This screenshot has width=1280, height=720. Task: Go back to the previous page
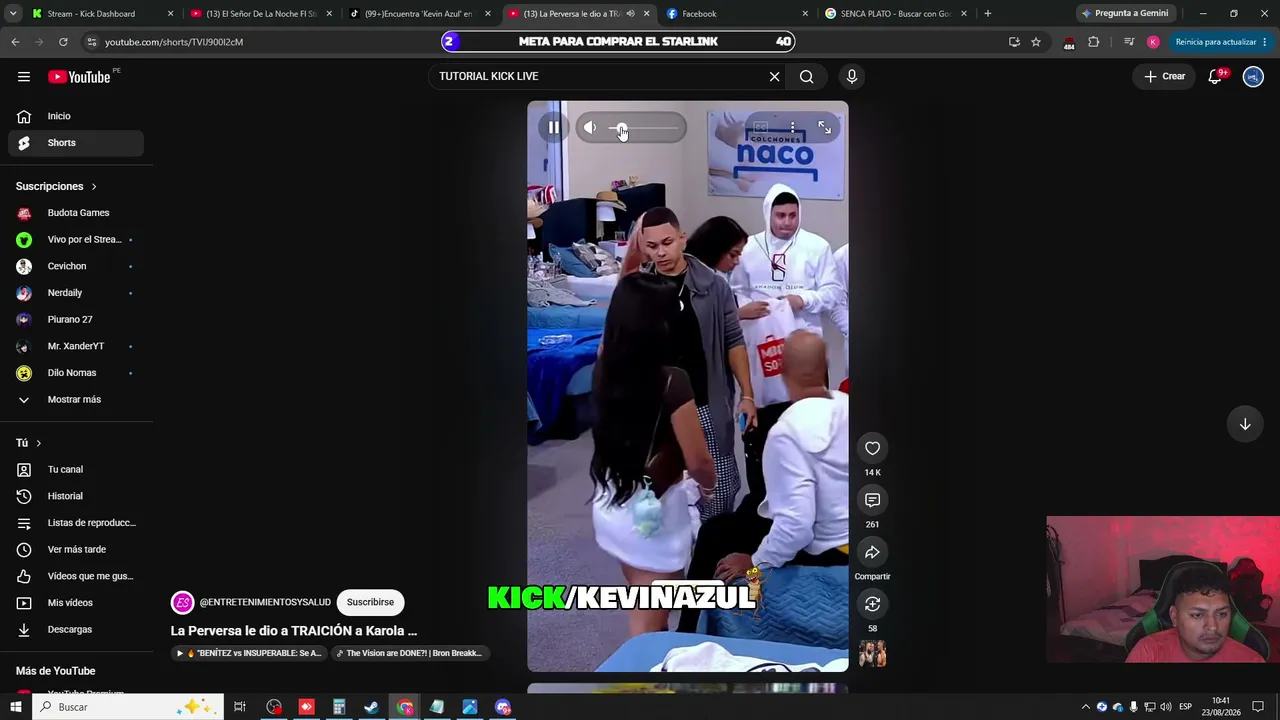(x=15, y=42)
